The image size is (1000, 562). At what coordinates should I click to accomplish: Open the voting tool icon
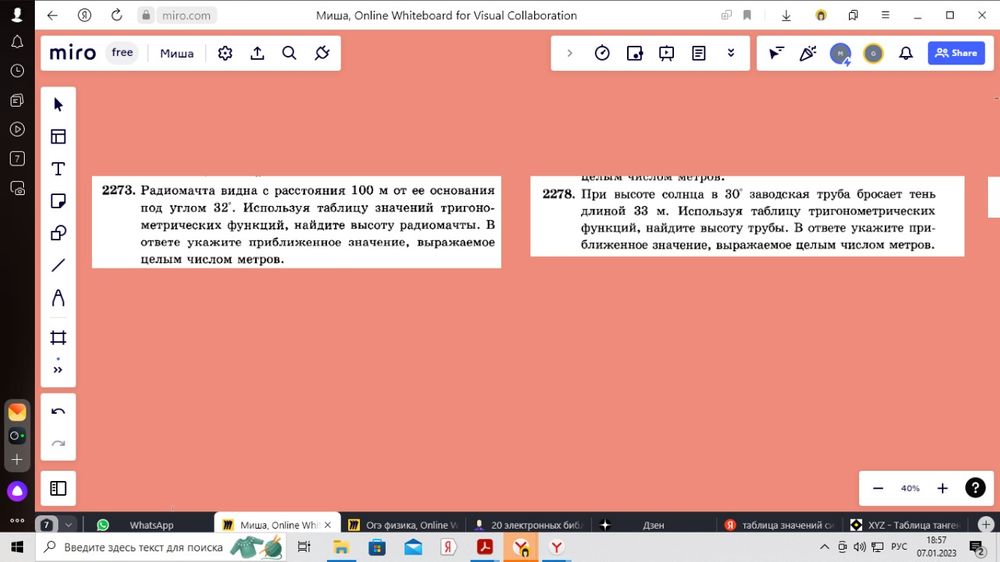click(x=635, y=53)
